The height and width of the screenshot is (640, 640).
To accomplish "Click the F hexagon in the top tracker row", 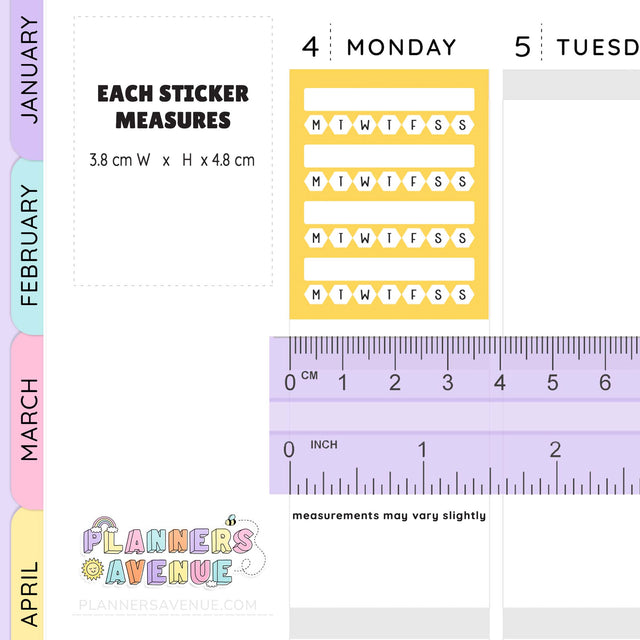I will click(413, 125).
